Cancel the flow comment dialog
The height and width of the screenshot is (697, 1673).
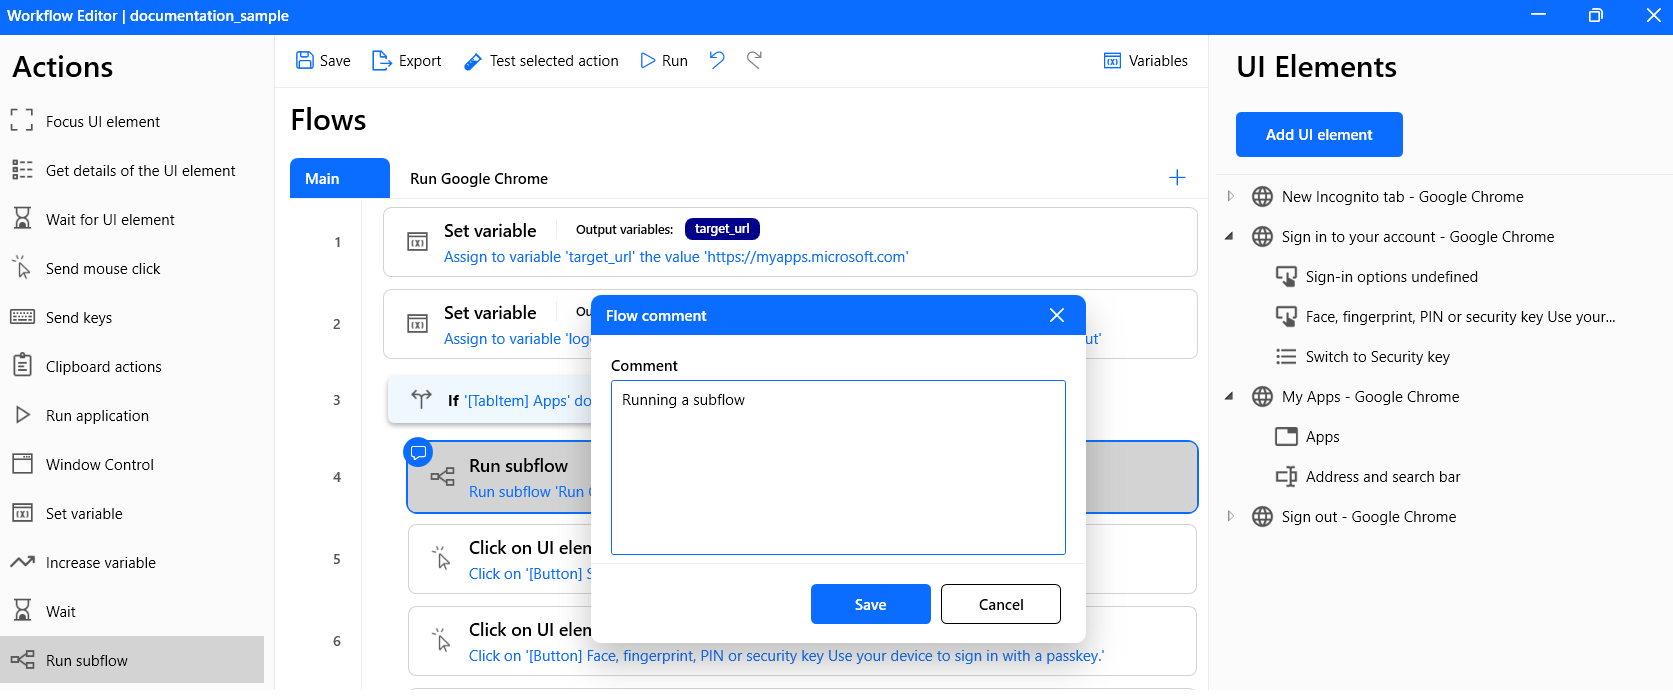pos(1001,604)
